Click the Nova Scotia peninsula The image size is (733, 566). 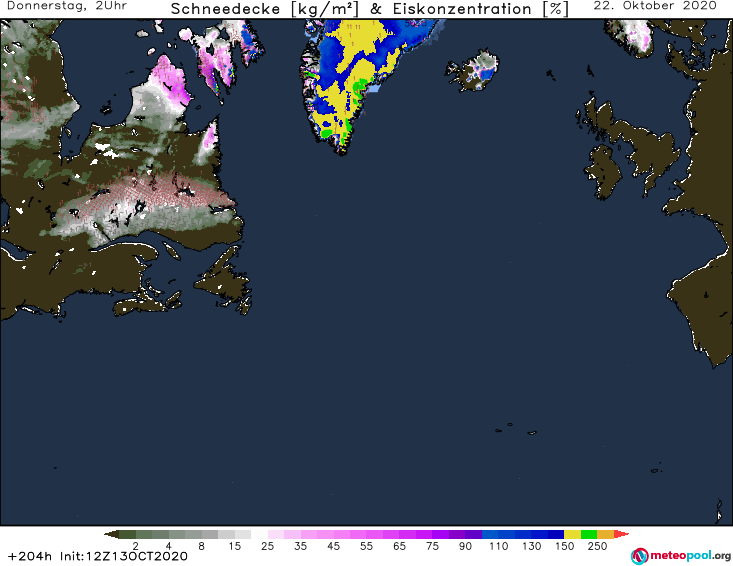pyautogui.click(x=147, y=303)
